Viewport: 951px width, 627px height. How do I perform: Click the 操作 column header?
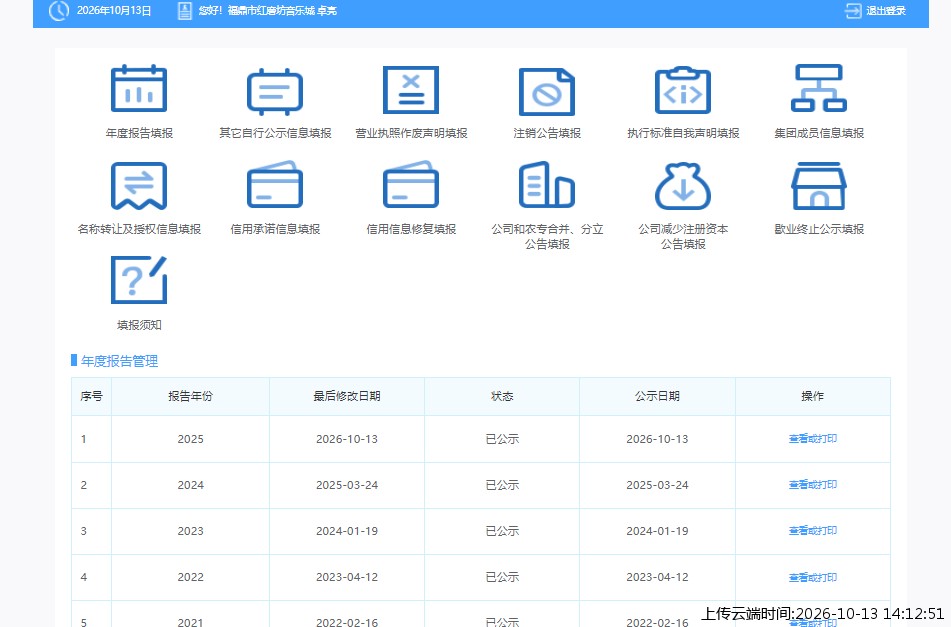click(813, 396)
